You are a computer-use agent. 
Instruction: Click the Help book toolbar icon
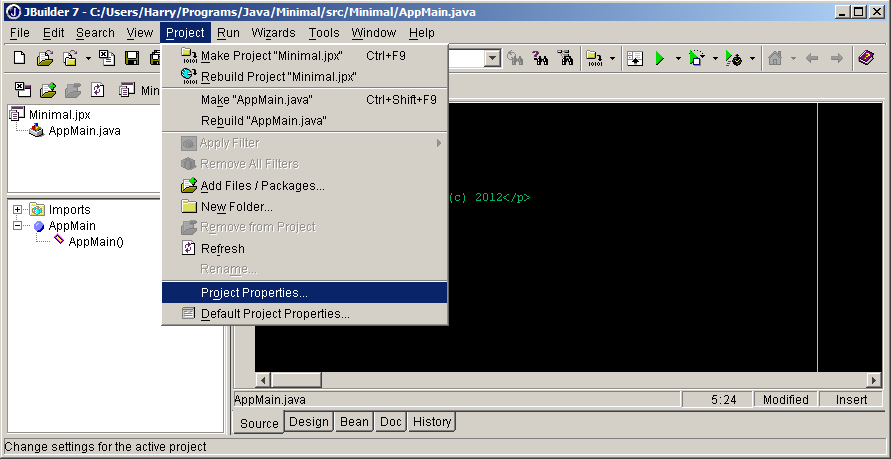click(x=866, y=58)
